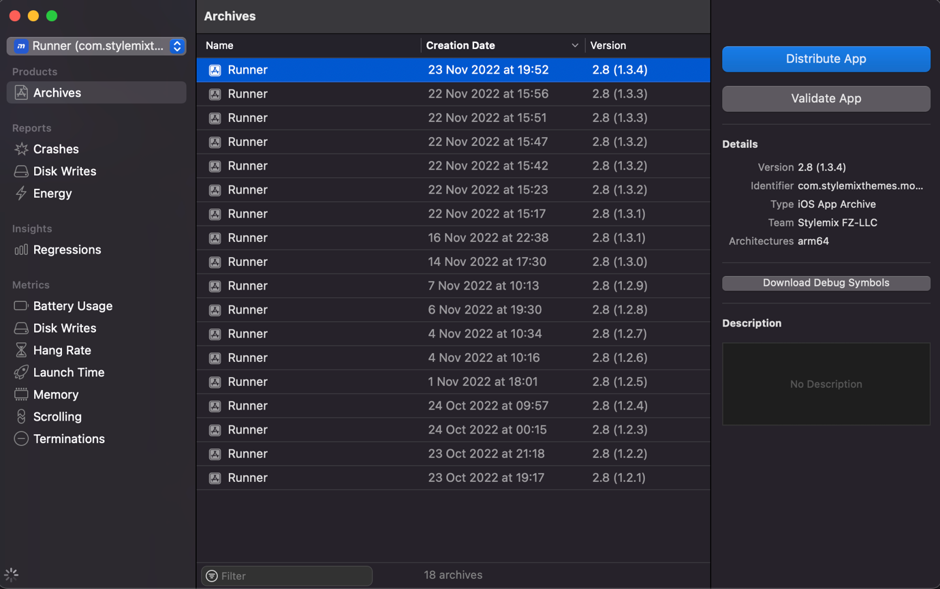This screenshot has height=589, width=940.
Task: Select the Battery Usage metric icon
Action: pyautogui.click(x=21, y=306)
